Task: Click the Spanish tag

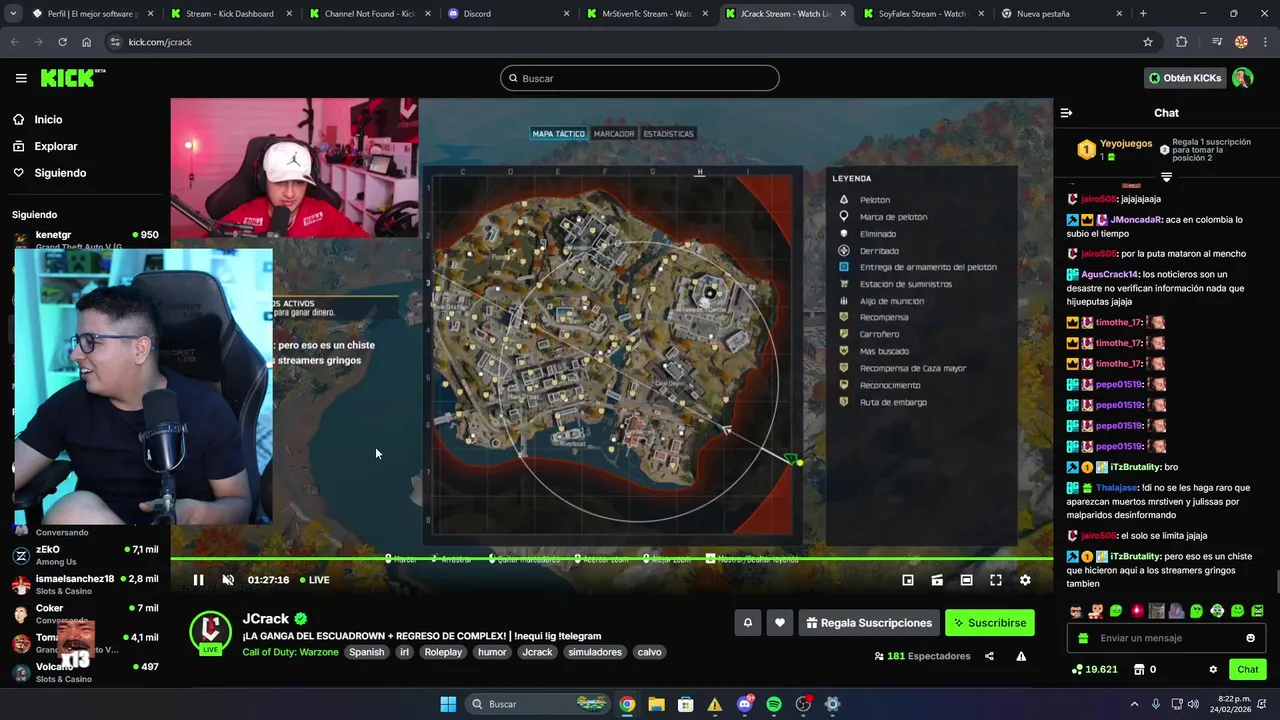Action: point(366,652)
